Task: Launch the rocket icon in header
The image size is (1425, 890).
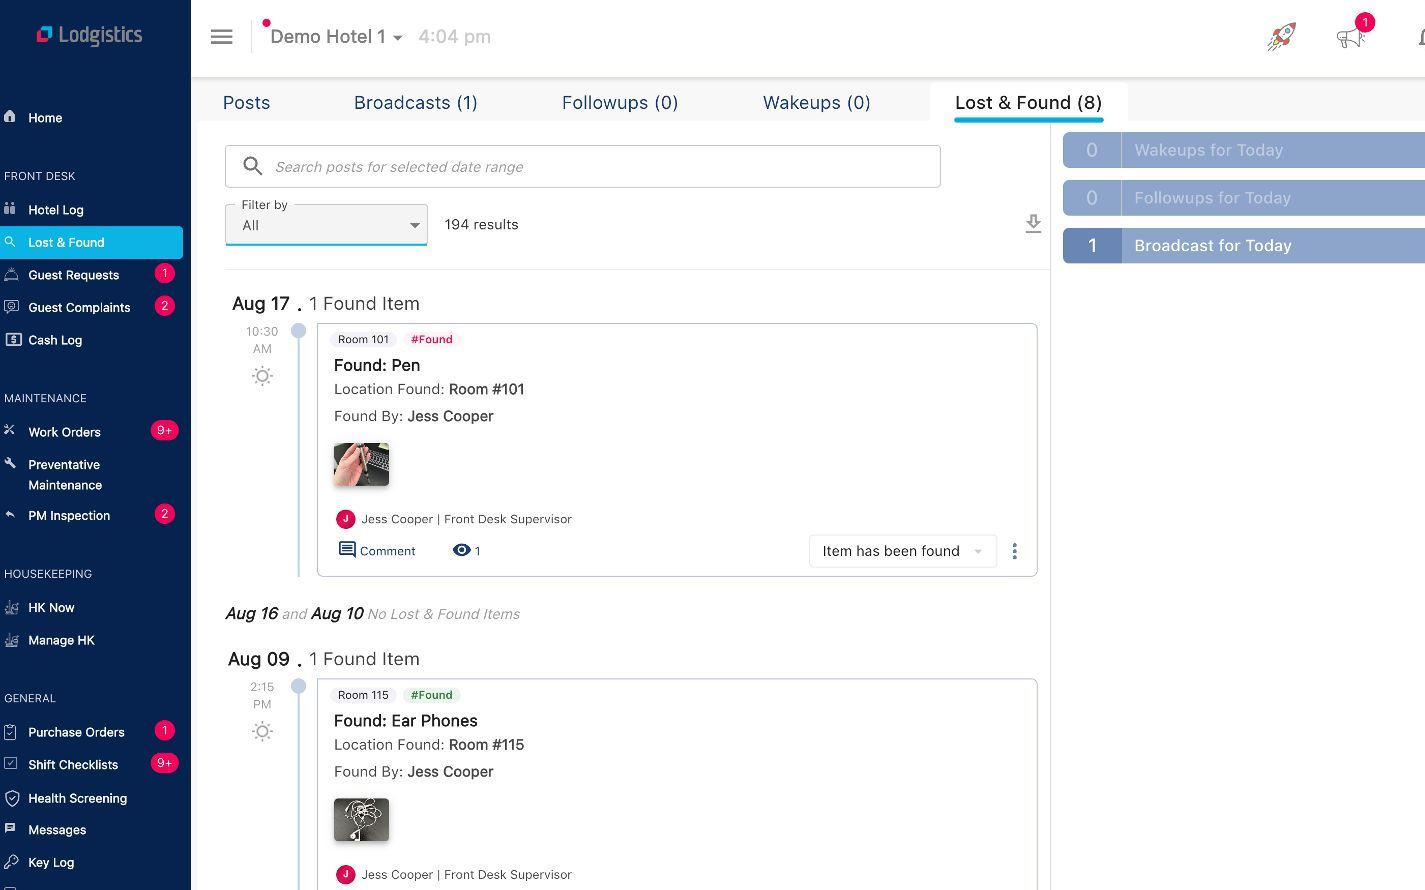Action: pyautogui.click(x=1281, y=37)
